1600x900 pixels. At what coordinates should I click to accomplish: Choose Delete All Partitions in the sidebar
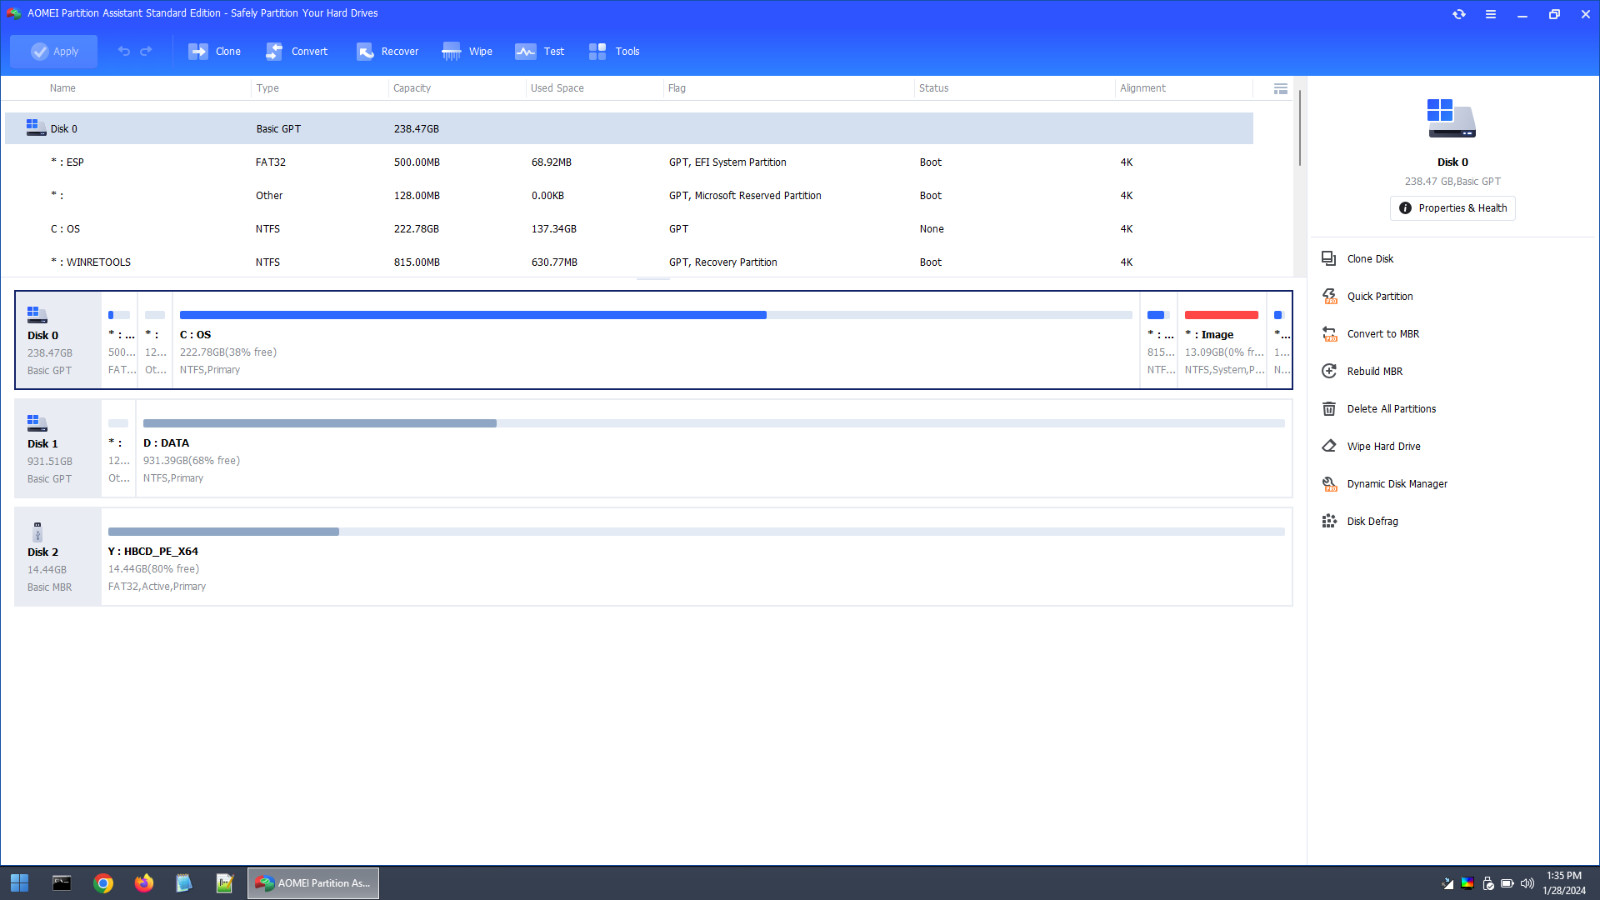click(x=1390, y=408)
